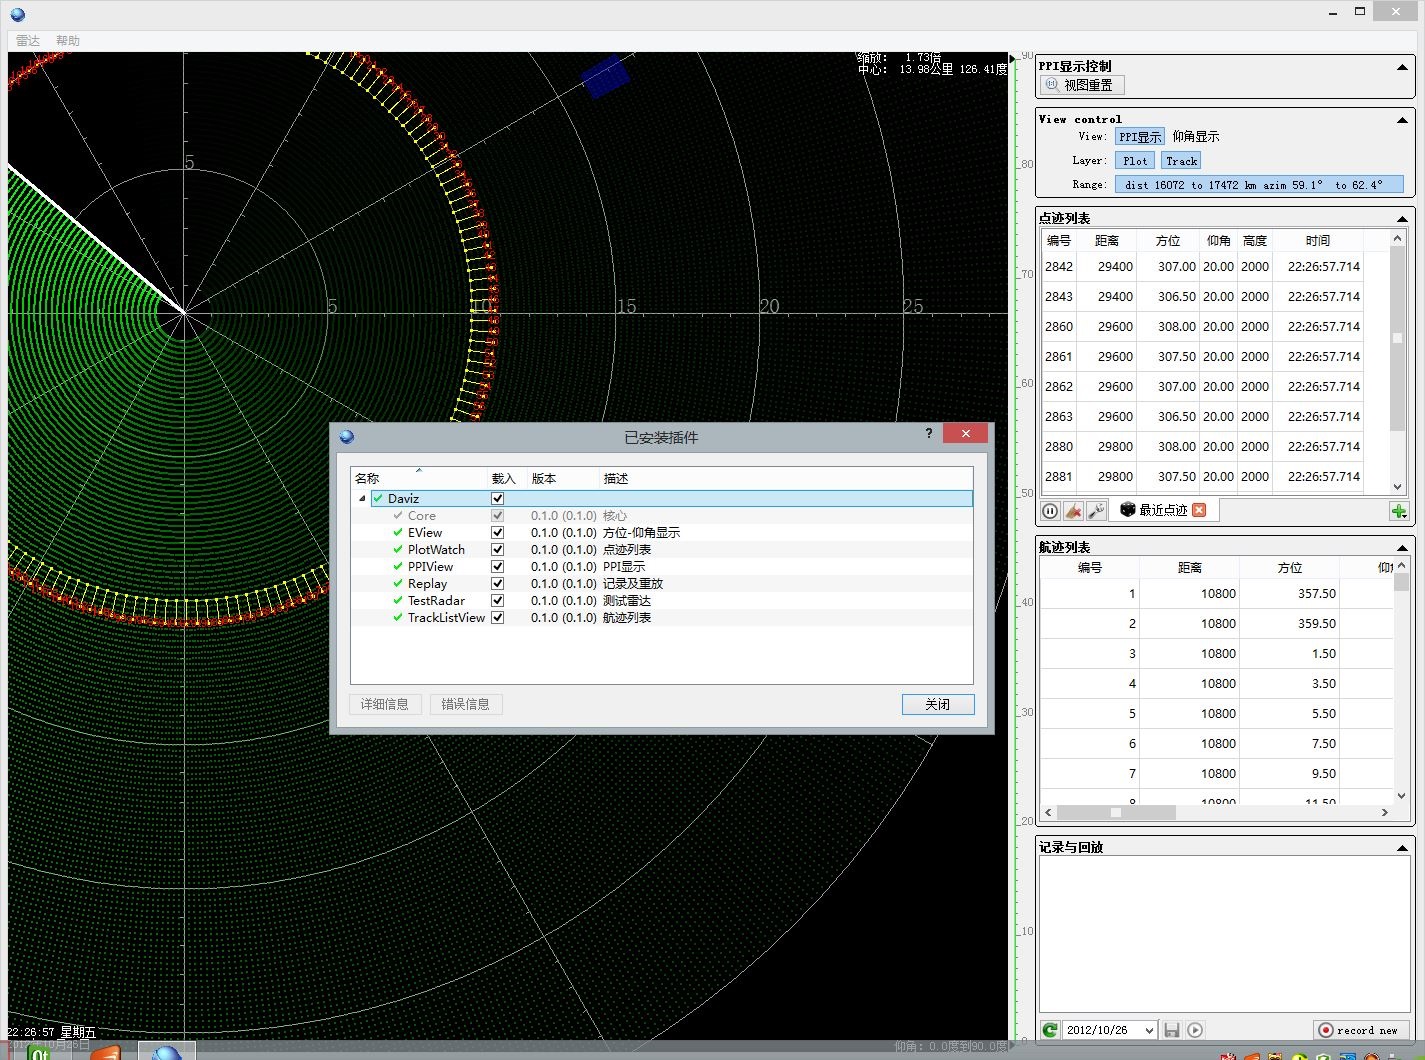Open the 帮助 menu
Image resolution: width=1425 pixels, height=1060 pixels.
(x=68, y=41)
